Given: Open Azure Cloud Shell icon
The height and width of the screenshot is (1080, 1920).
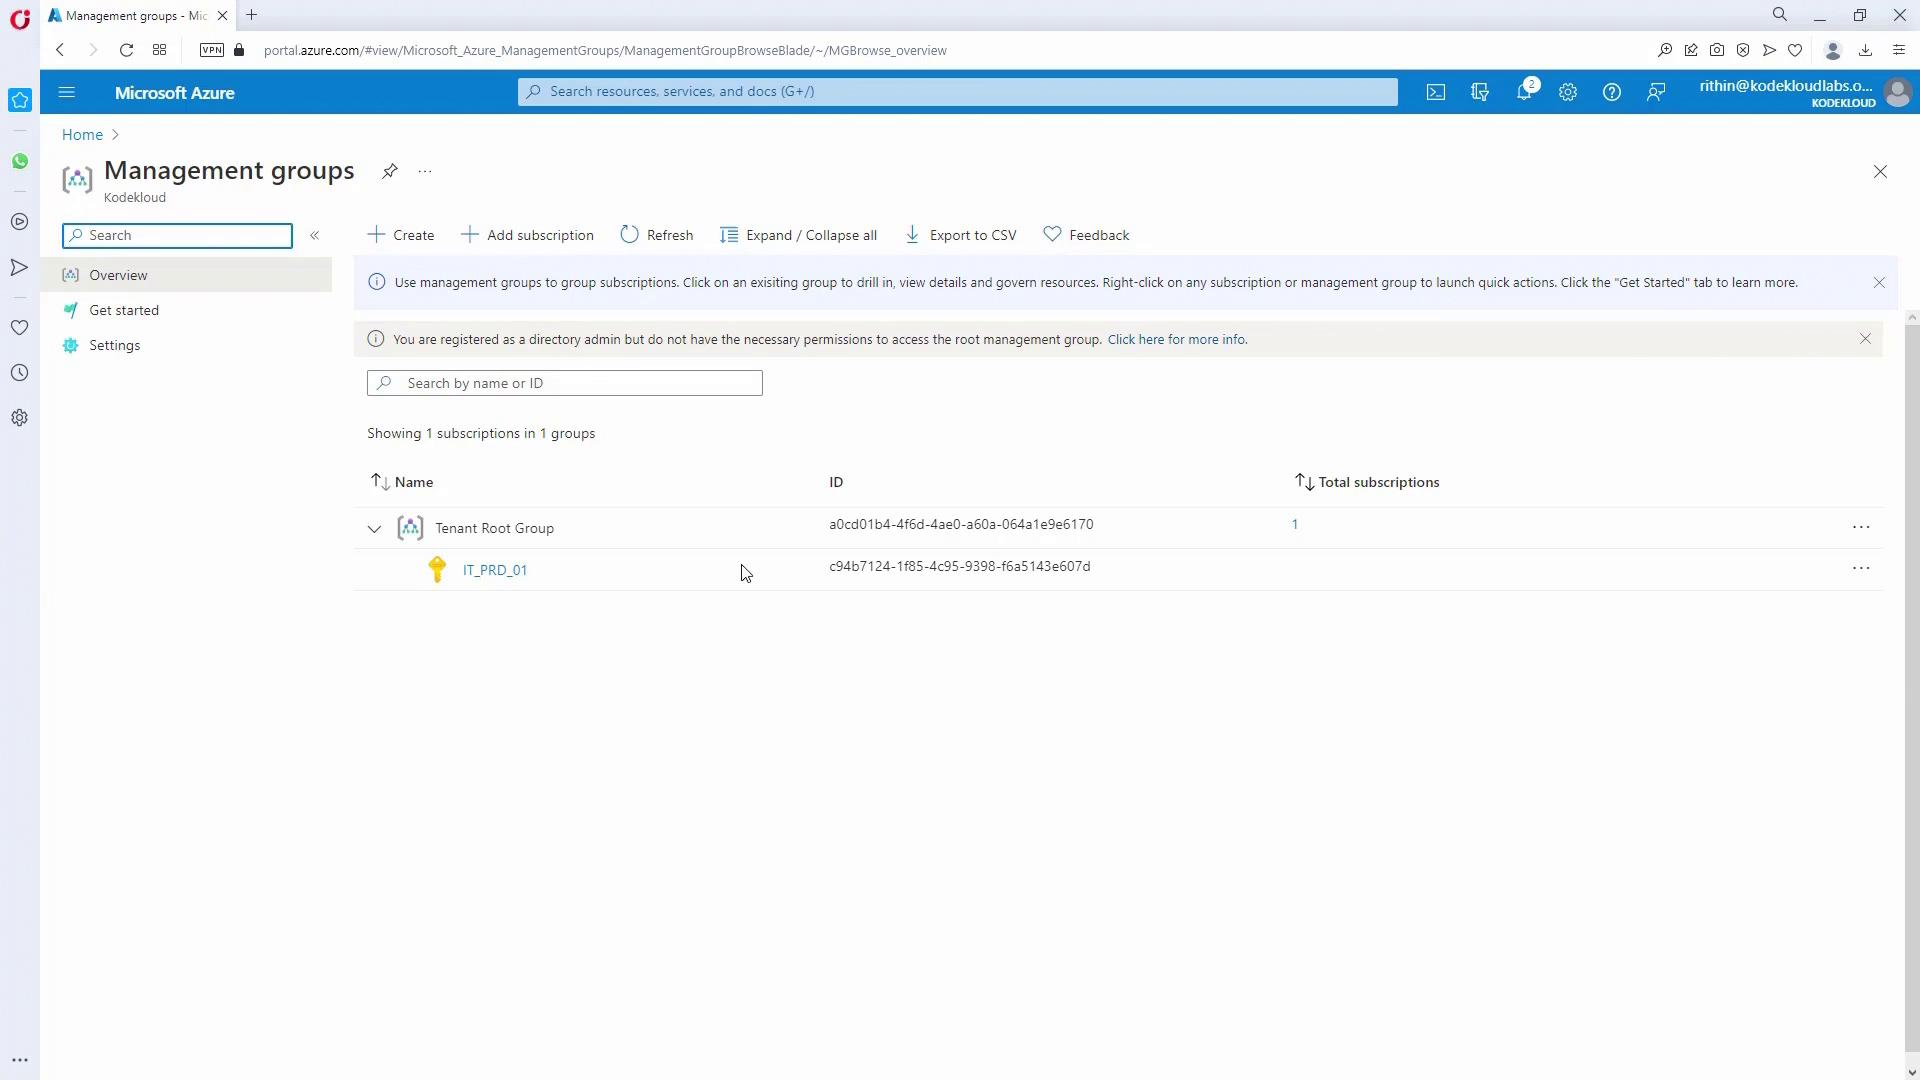Looking at the screenshot, I should point(1436,92).
